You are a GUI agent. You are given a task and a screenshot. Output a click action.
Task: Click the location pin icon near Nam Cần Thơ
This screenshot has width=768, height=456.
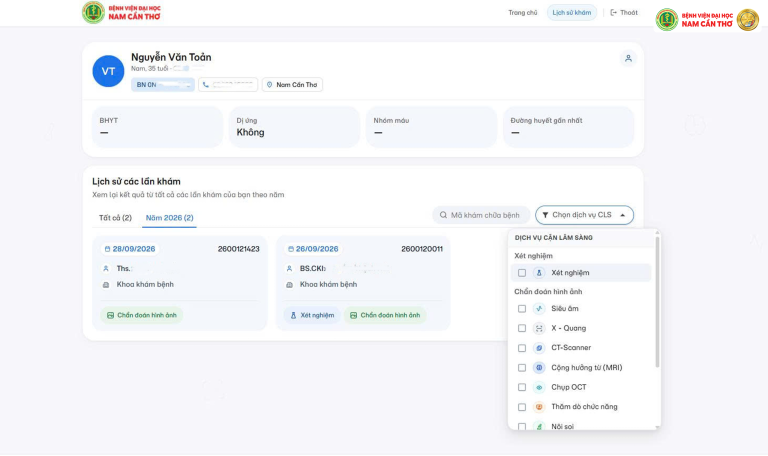click(x=269, y=85)
